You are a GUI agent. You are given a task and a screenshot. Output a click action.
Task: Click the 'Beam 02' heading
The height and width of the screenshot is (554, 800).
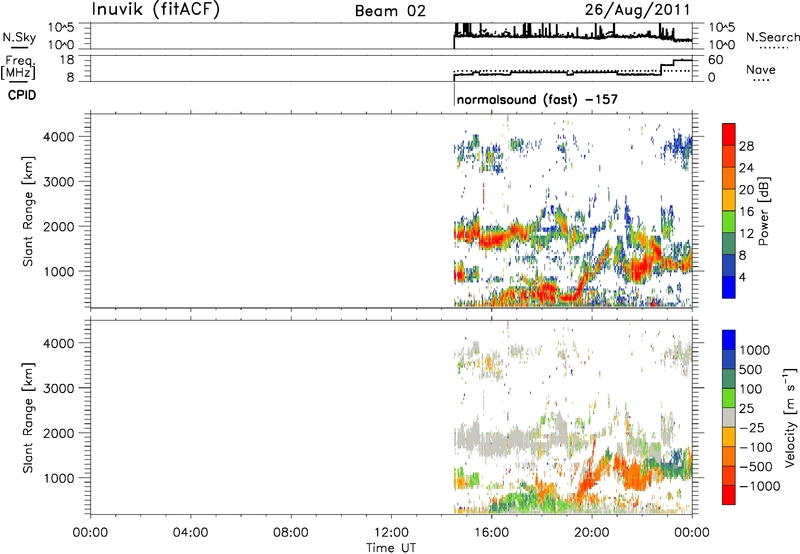[x=390, y=11]
